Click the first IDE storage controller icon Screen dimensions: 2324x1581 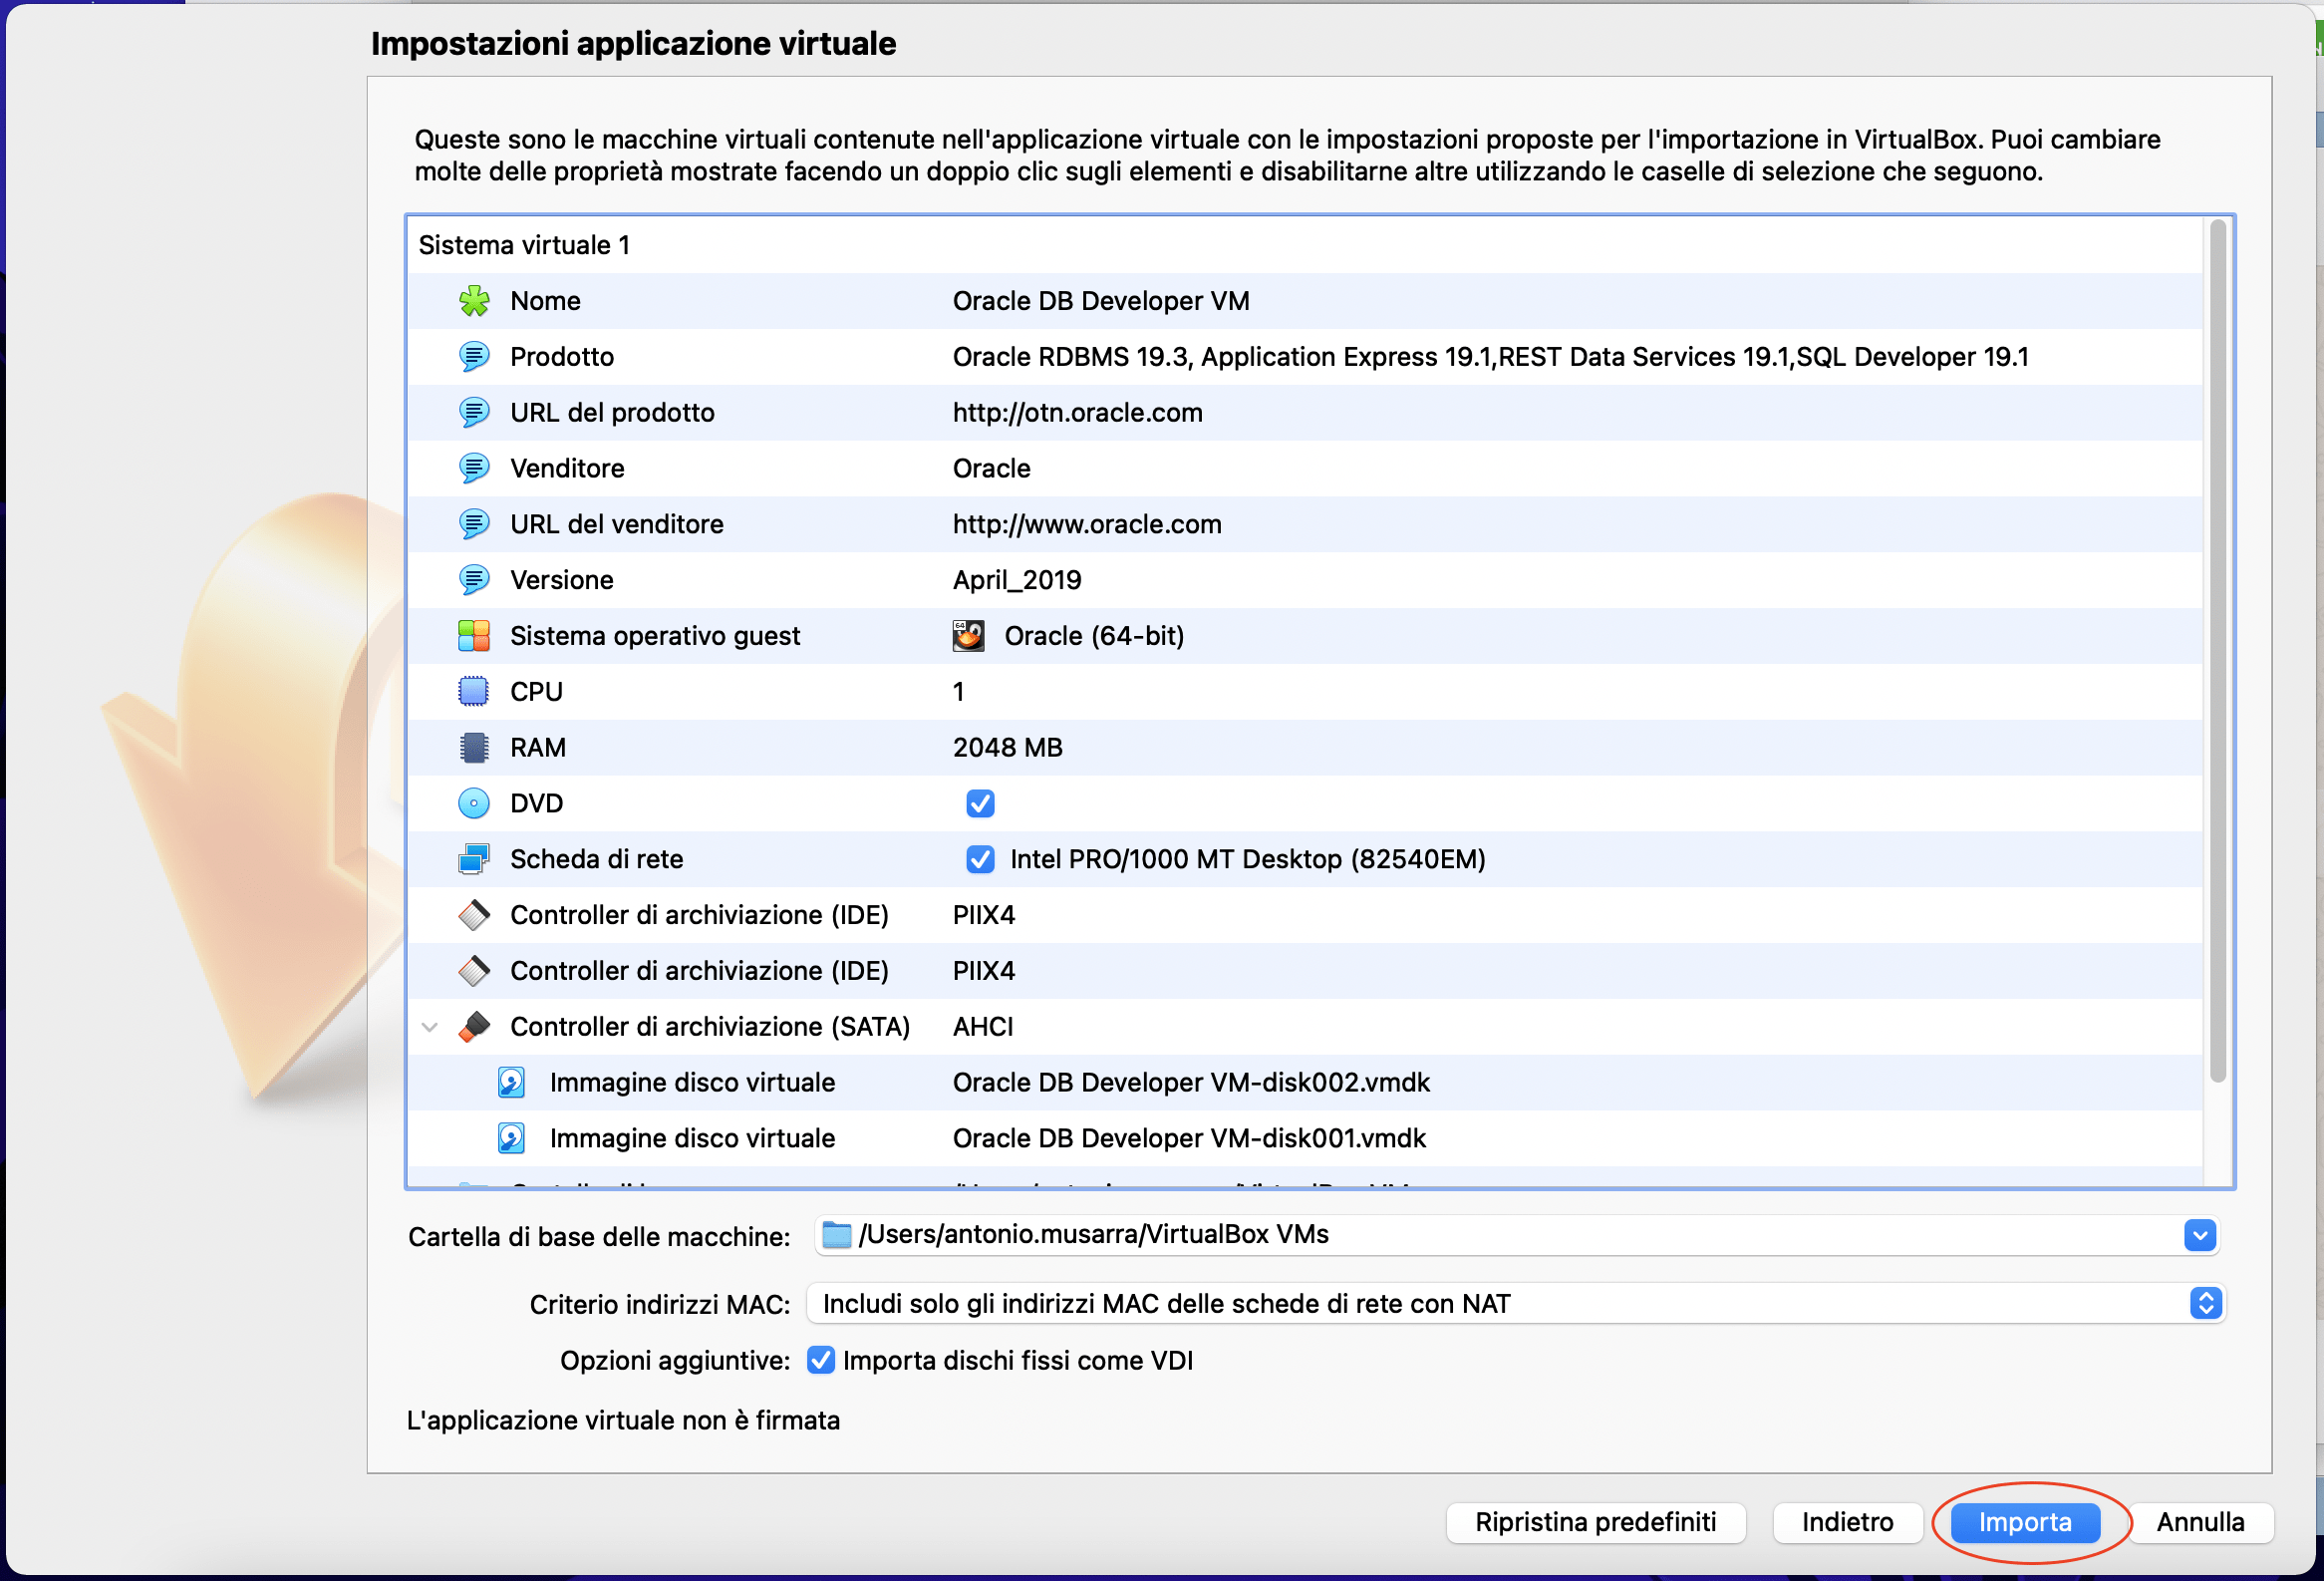pyautogui.click(x=474, y=915)
